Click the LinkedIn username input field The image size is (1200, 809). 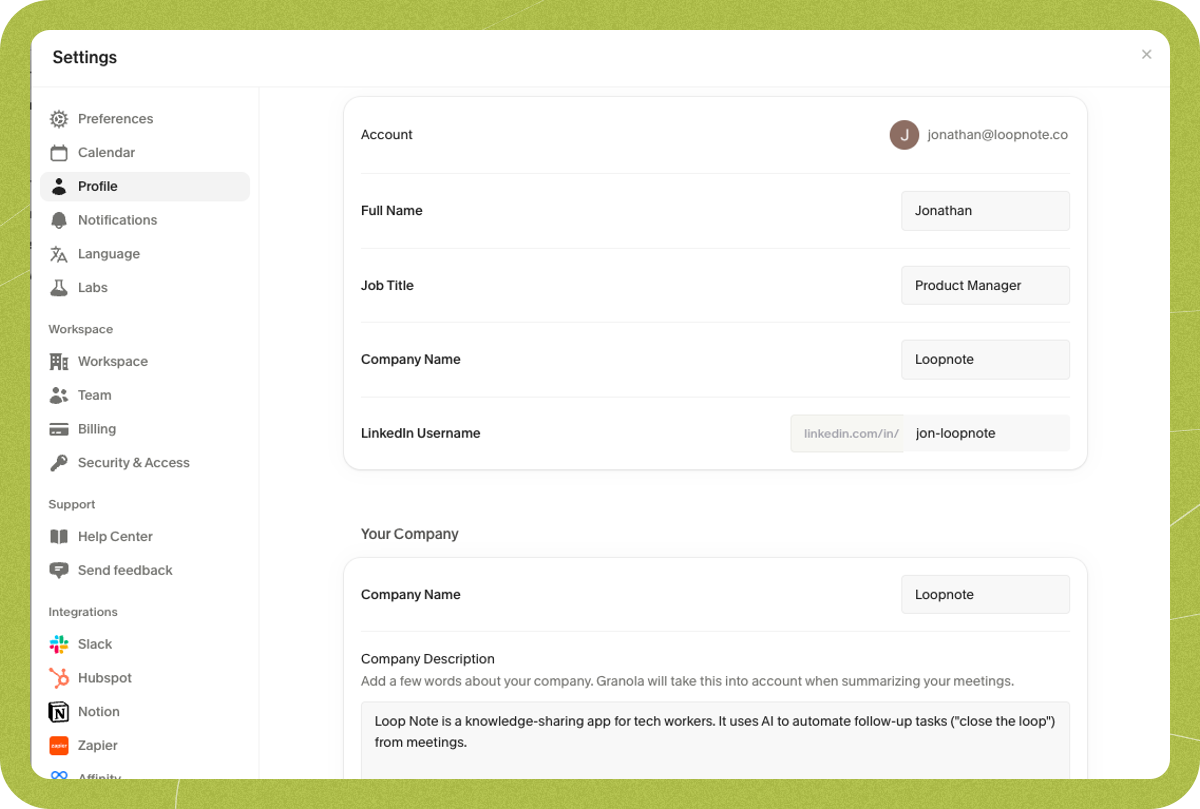pyautogui.click(x=986, y=434)
